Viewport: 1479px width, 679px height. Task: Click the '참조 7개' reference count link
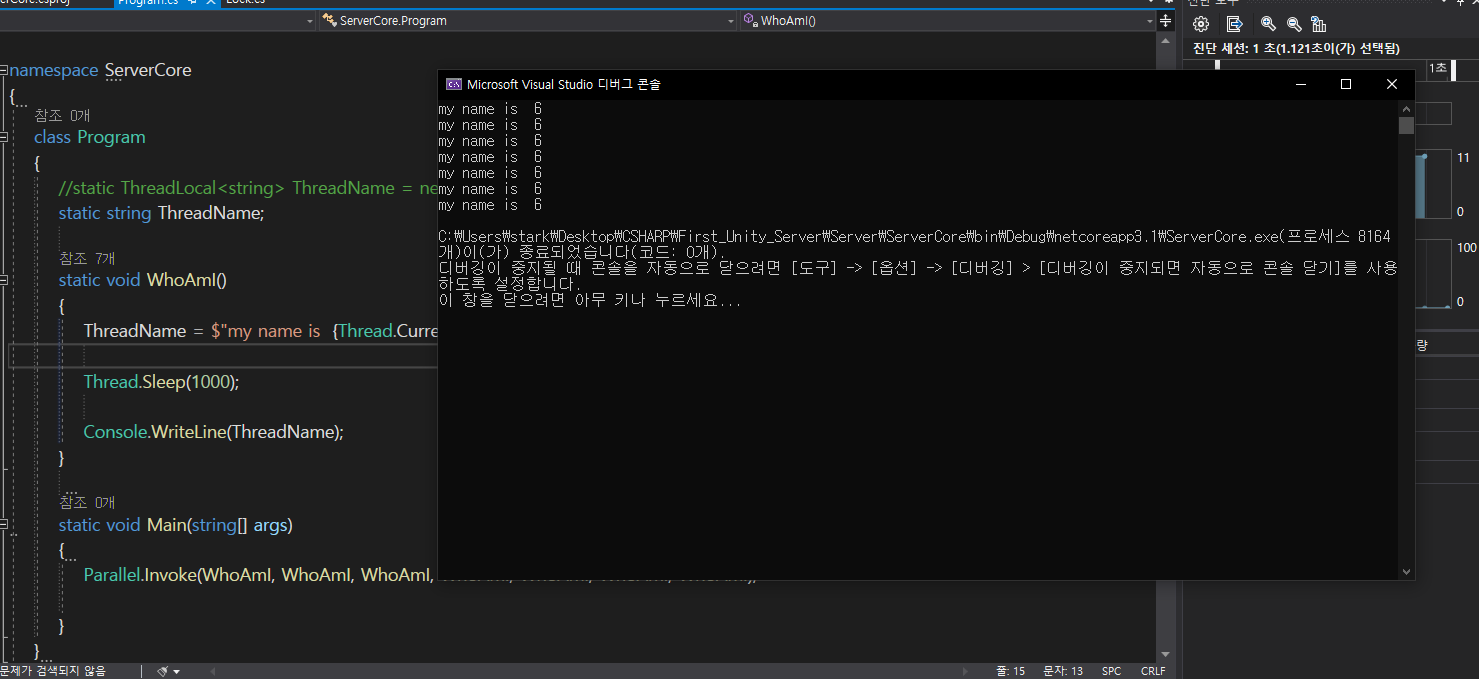coord(87,258)
